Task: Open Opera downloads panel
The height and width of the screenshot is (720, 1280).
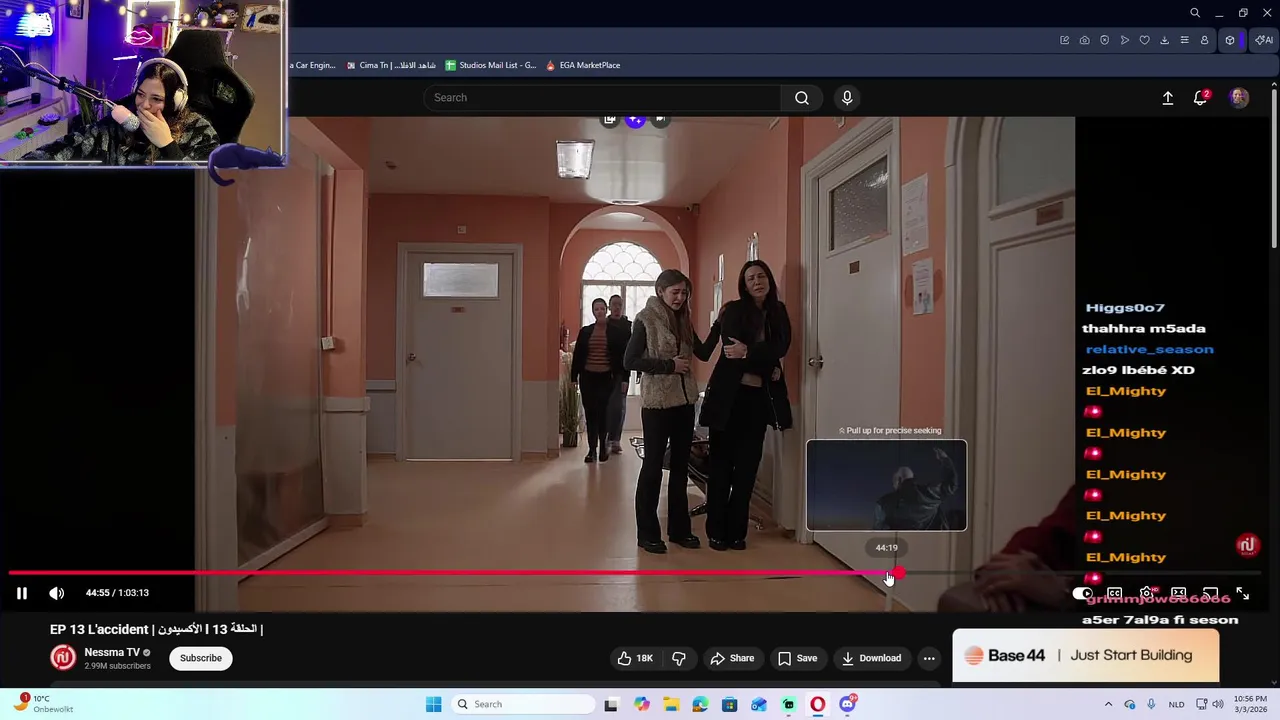Action: point(1164,40)
